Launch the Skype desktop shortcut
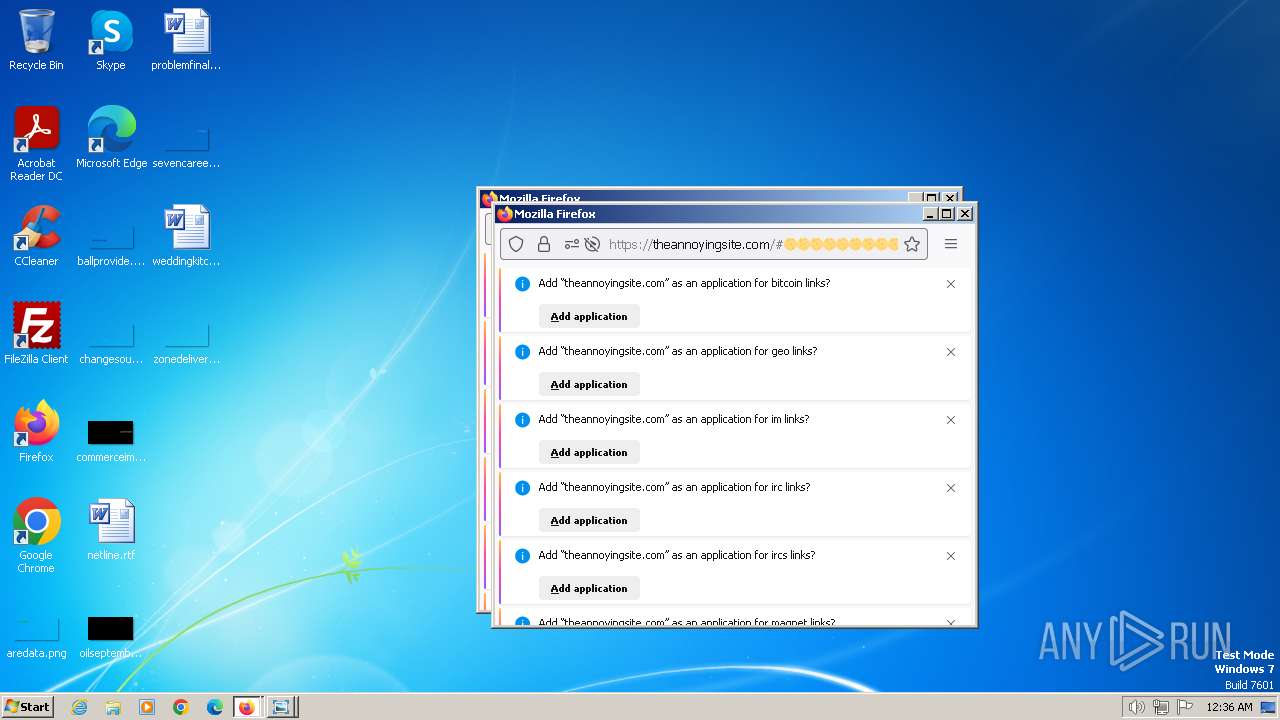 (110, 40)
